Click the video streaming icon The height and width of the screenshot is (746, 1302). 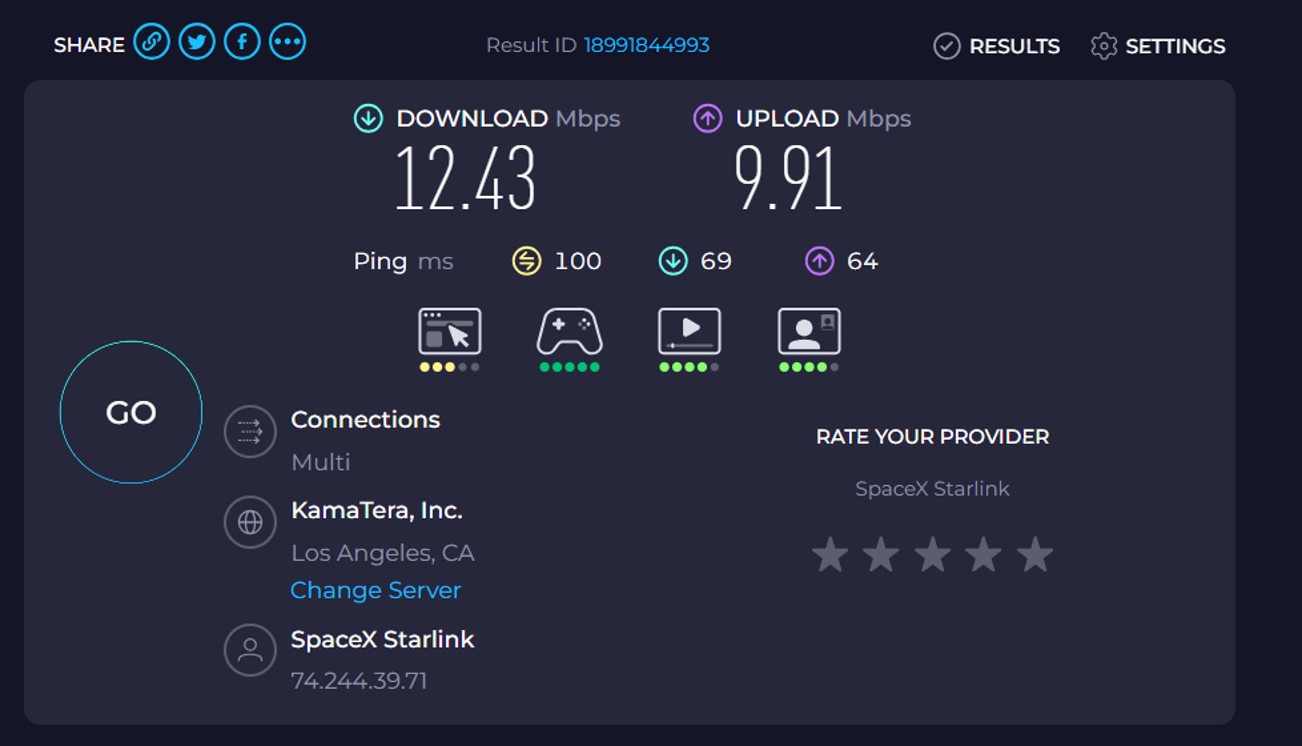point(689,332)
